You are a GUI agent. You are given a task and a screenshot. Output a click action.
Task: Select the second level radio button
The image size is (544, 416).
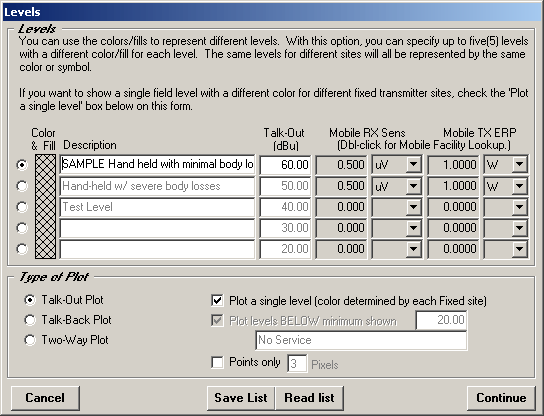click(22, 186)
